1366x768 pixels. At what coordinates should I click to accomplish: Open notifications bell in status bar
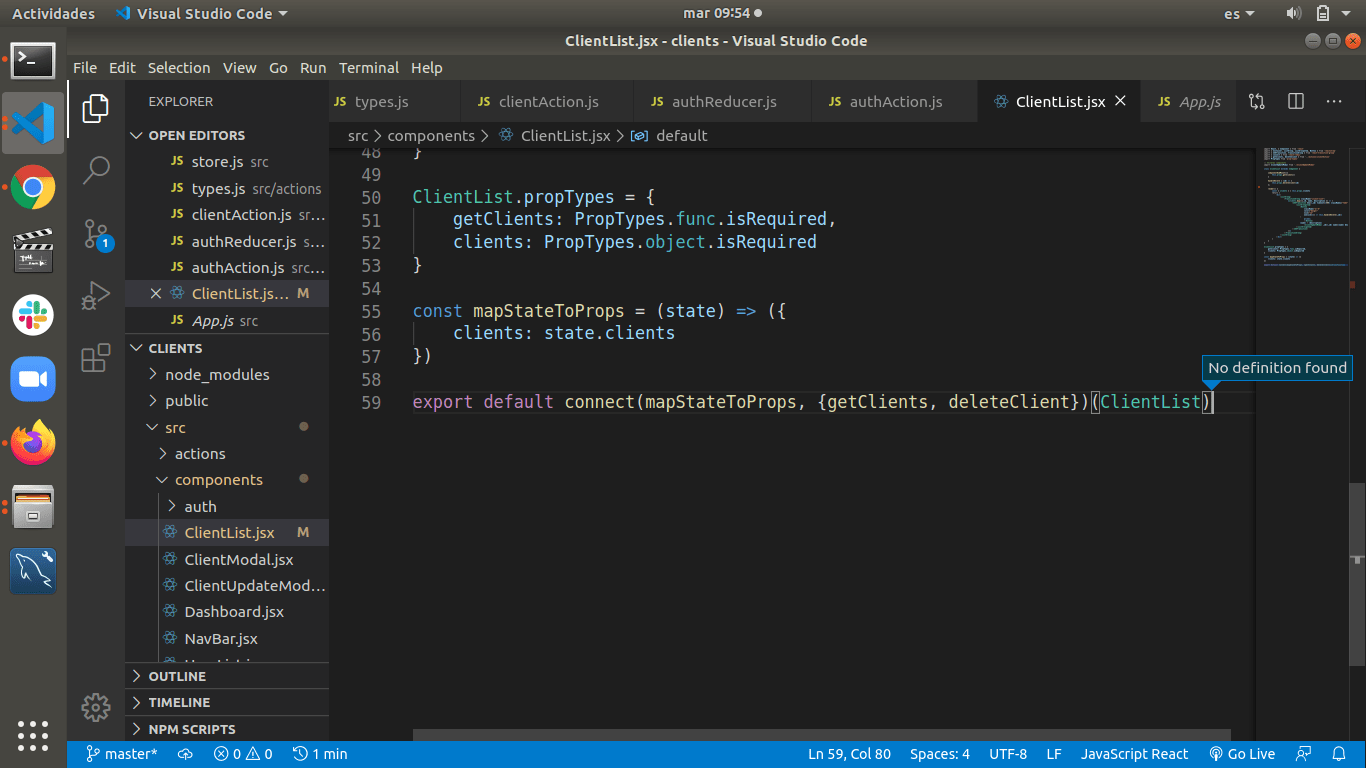1339,754
